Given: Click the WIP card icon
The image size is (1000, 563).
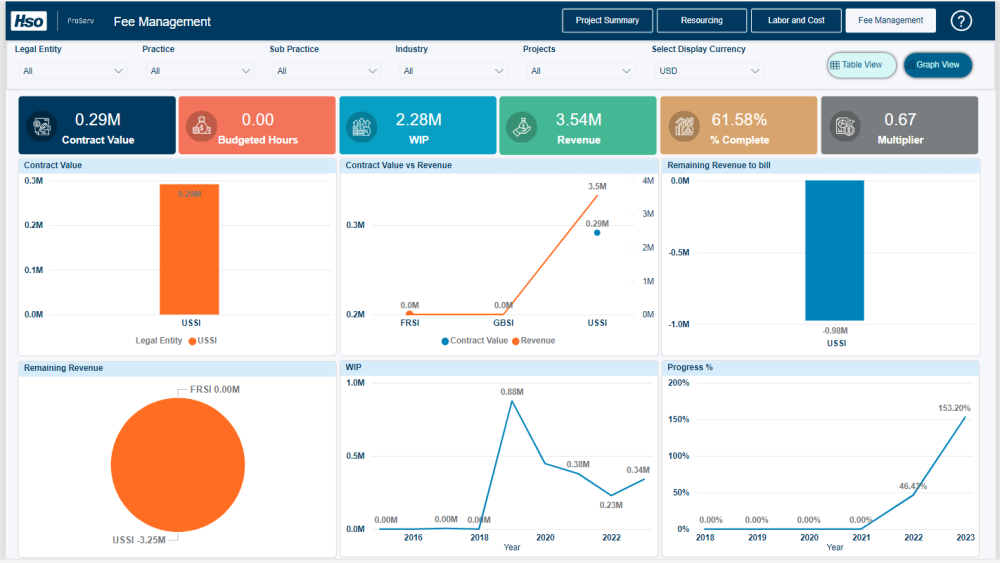Looking at the screenshot, I should [x=362, y=126].
